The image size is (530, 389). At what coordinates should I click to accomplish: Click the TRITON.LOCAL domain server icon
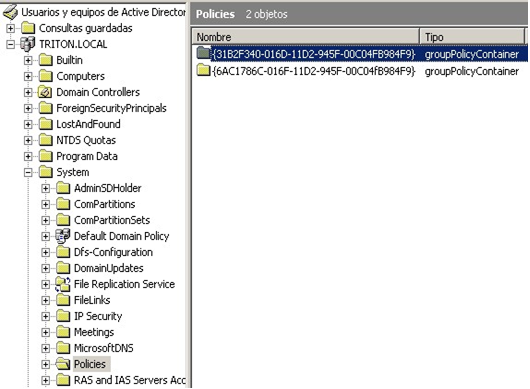[28, 44]
